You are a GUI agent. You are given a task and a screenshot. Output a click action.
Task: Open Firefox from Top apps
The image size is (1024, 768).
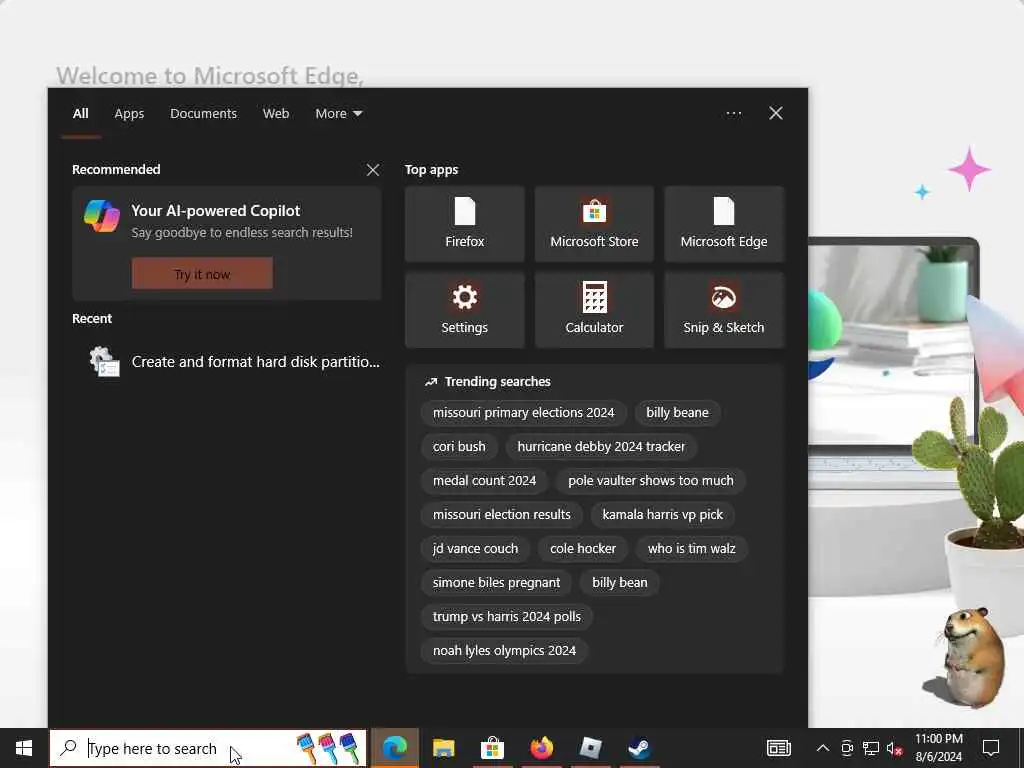(464, 224)
